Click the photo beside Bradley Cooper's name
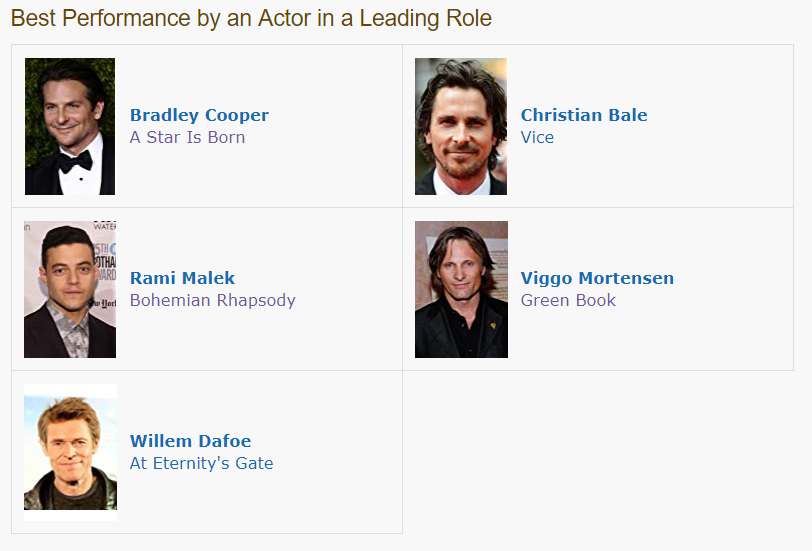The image size is (812, 551). pos(70,126)
